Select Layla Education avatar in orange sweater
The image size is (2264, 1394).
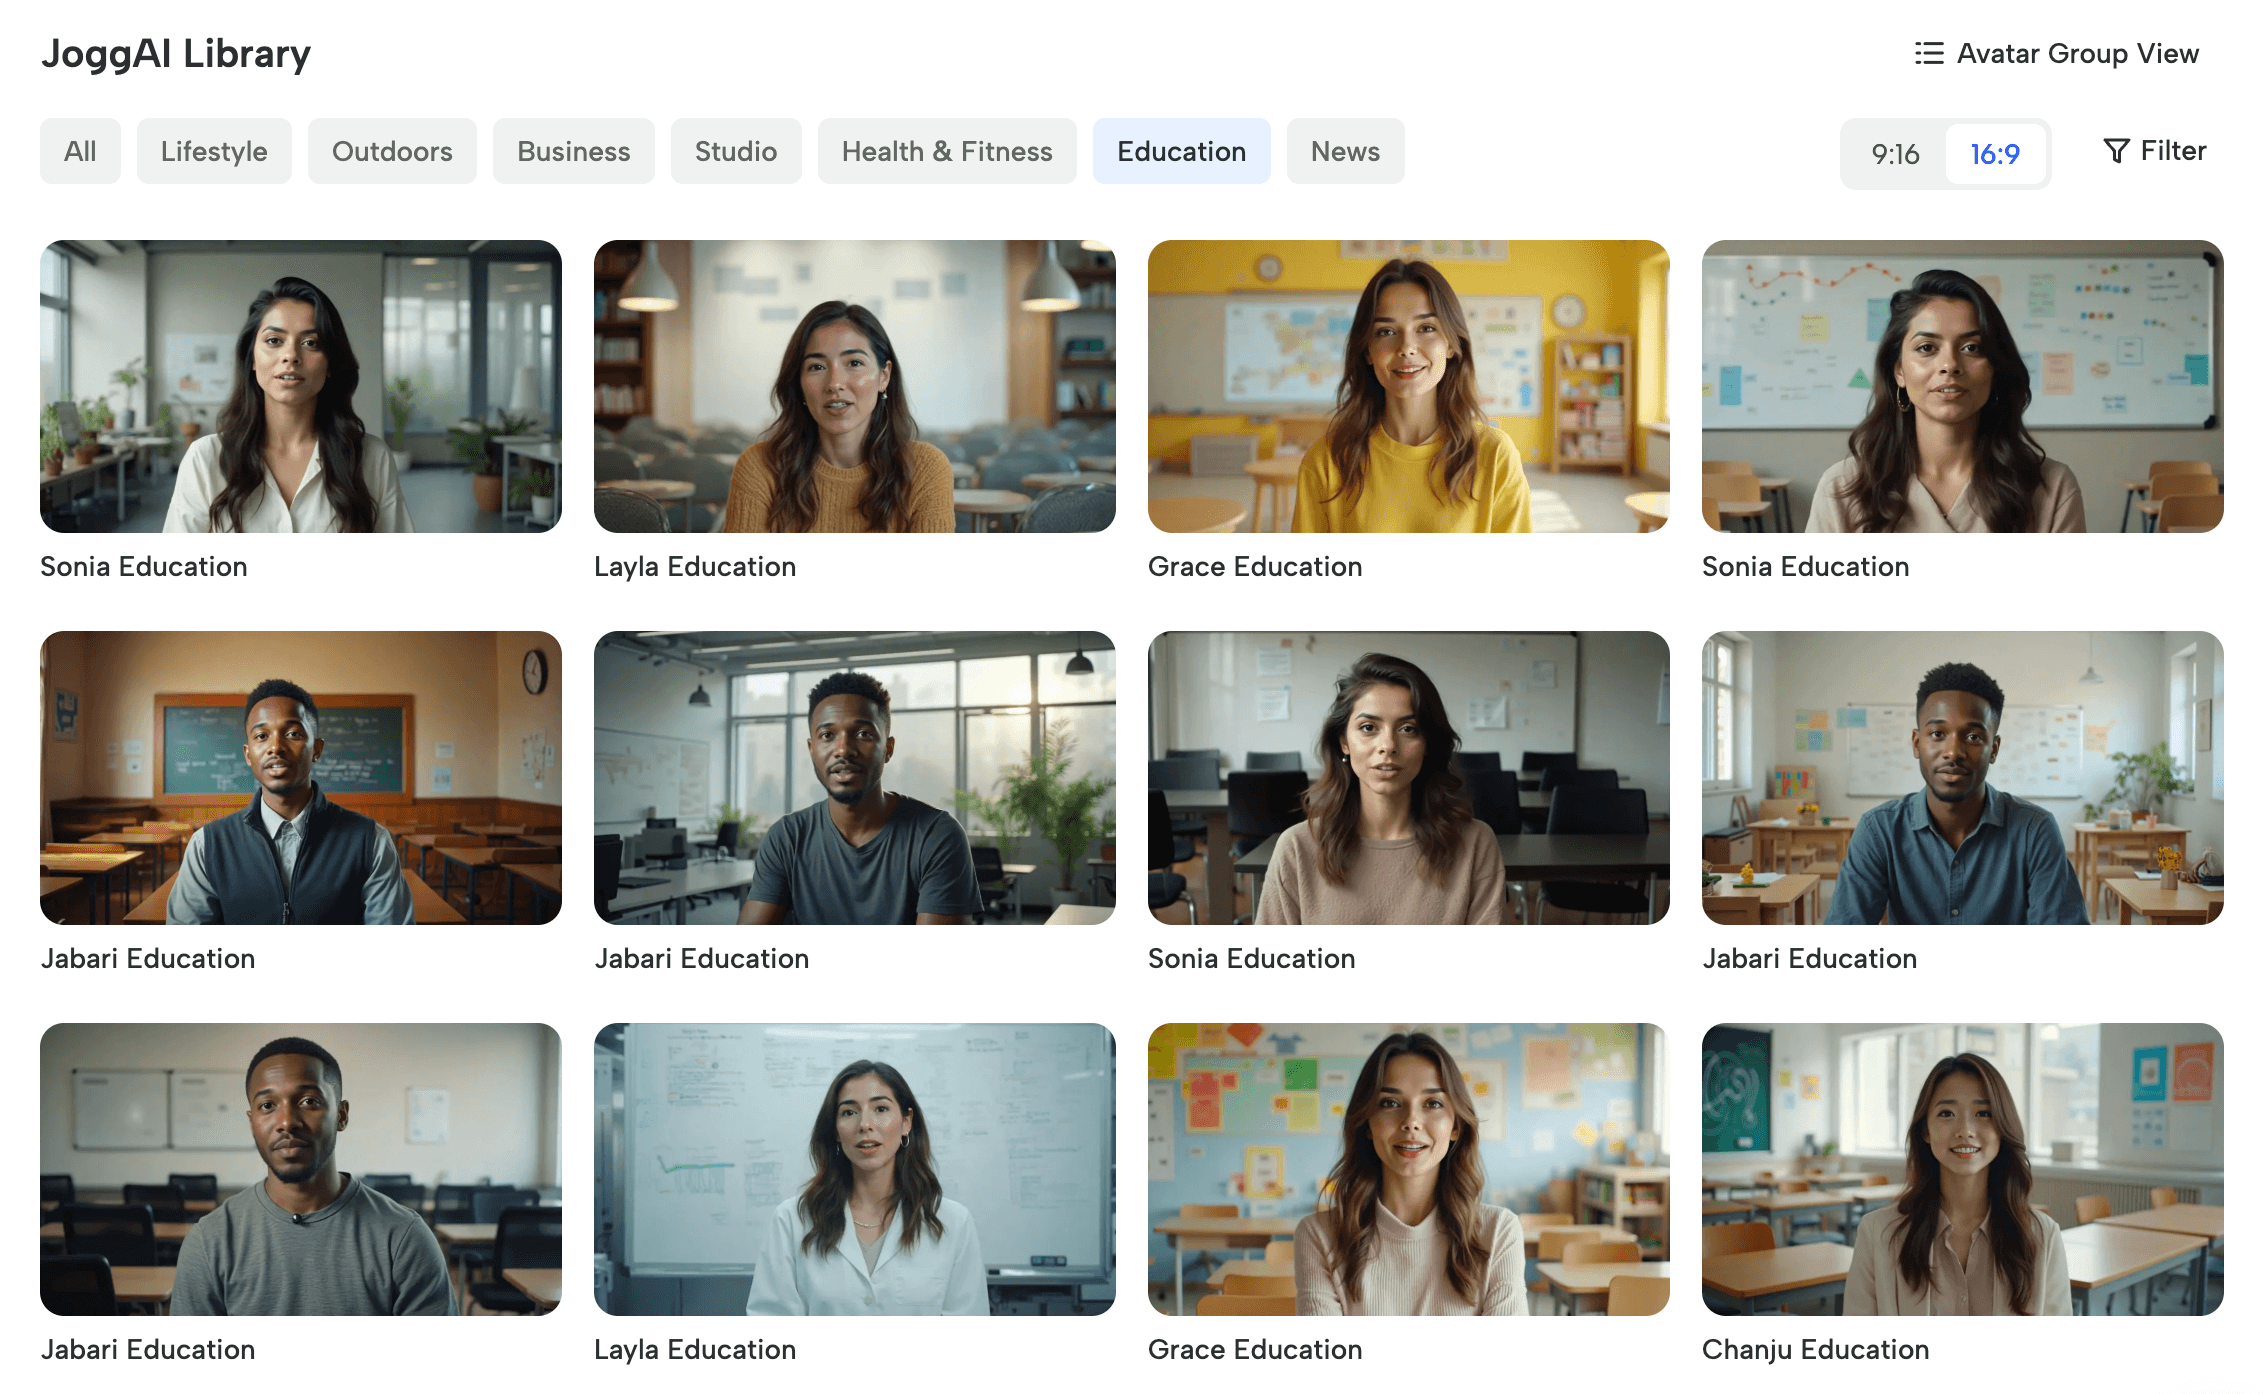coord(855,386)
